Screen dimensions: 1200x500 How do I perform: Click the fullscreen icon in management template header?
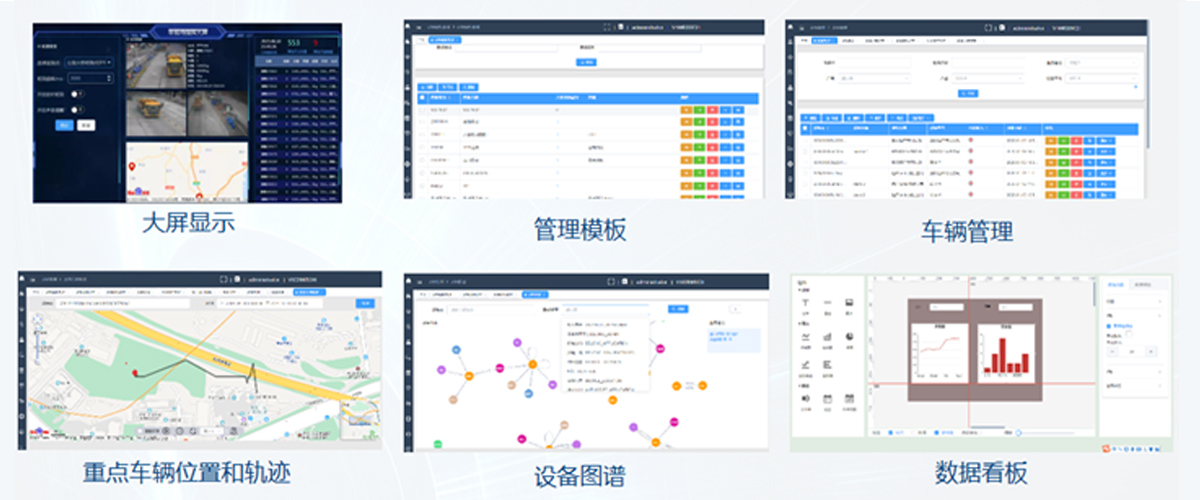[x=607, y=28]
